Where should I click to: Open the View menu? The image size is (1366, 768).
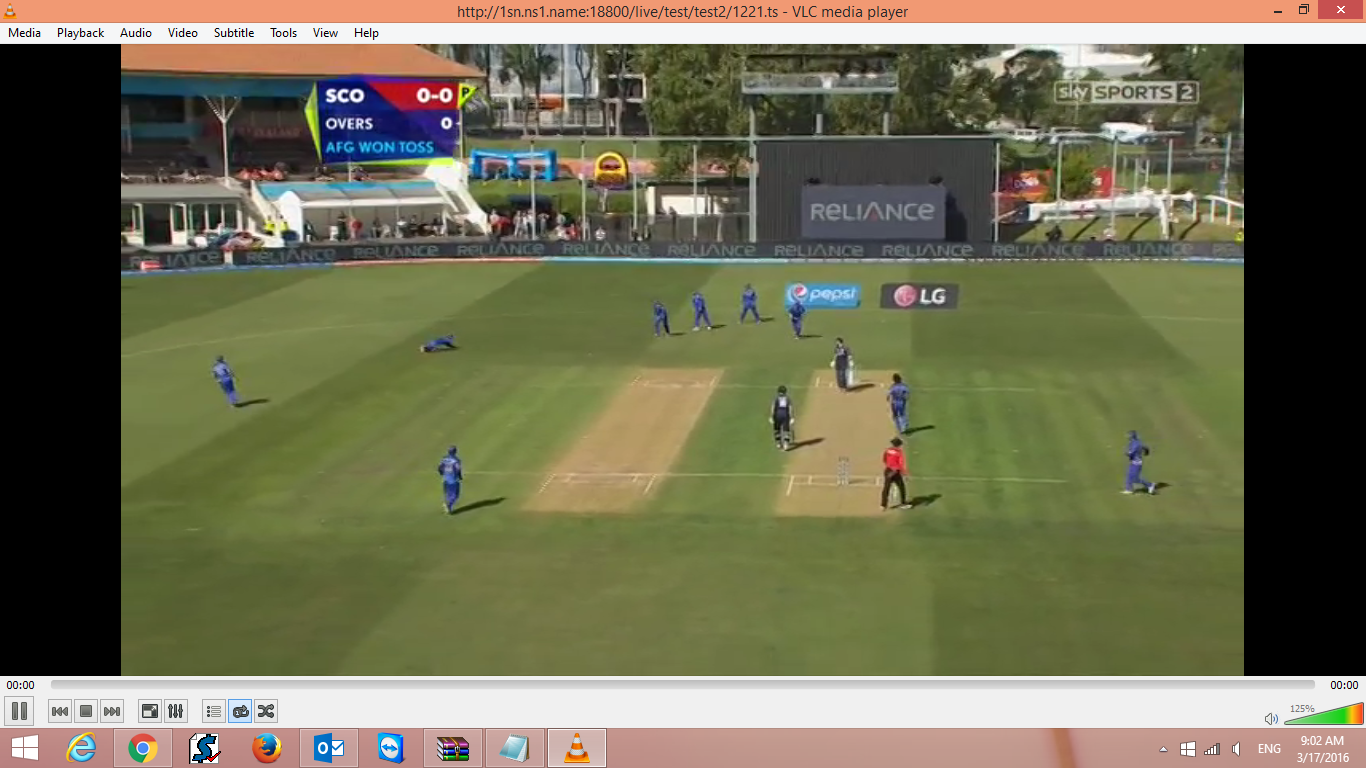(x=326, y=33)
